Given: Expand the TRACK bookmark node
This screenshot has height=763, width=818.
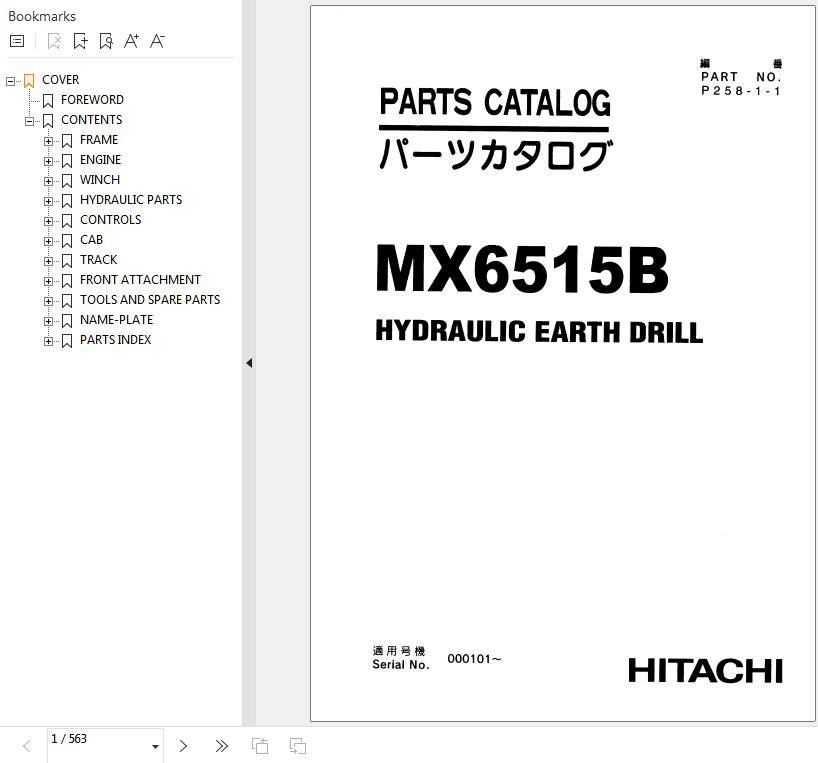Looking at the screenshot, I should (48, 261).
